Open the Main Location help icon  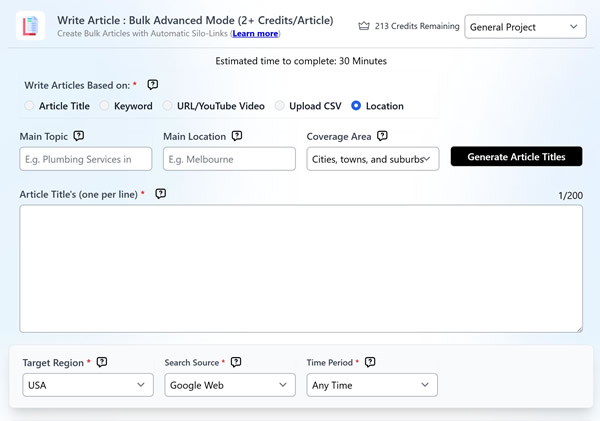pyautogui.click(x=237, y=136)
